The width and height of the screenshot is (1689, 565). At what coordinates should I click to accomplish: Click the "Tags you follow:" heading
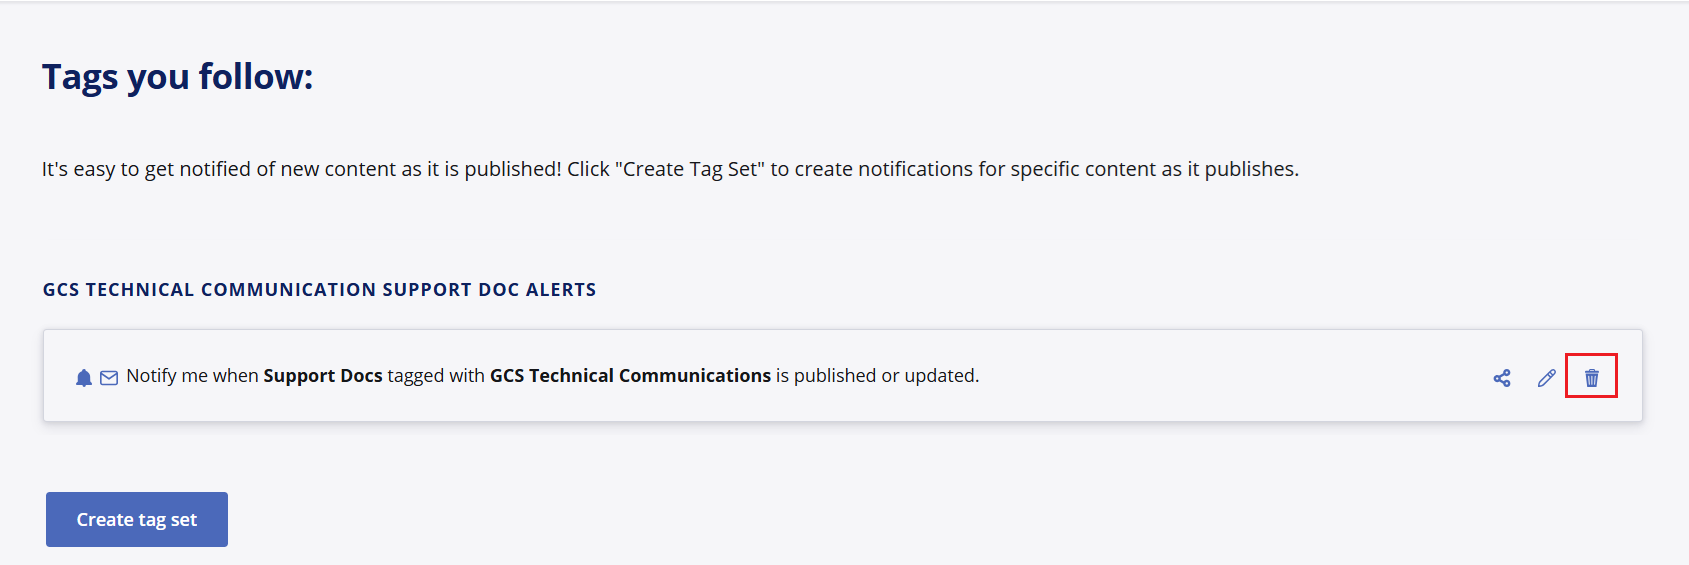point(177,77)
